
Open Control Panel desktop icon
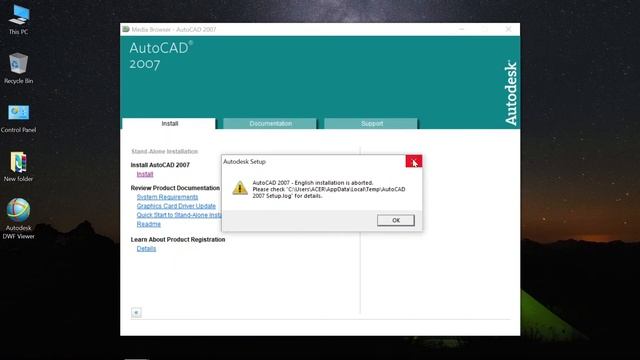(x=18, y=118)
